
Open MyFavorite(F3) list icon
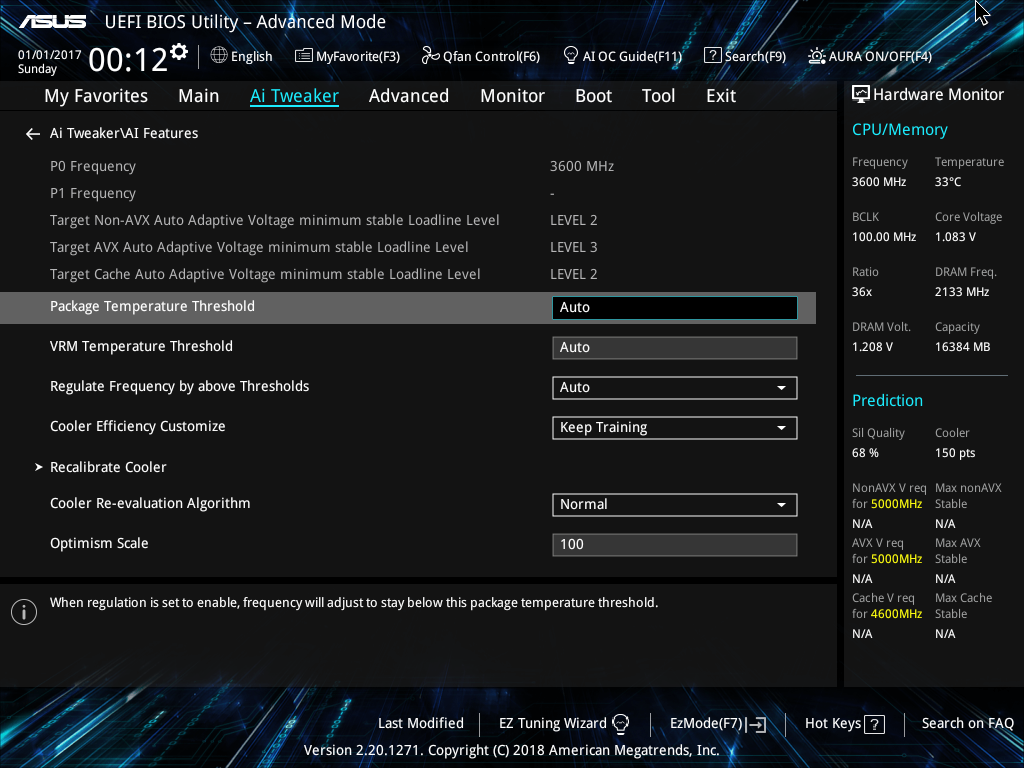click(x=304, y=56)
